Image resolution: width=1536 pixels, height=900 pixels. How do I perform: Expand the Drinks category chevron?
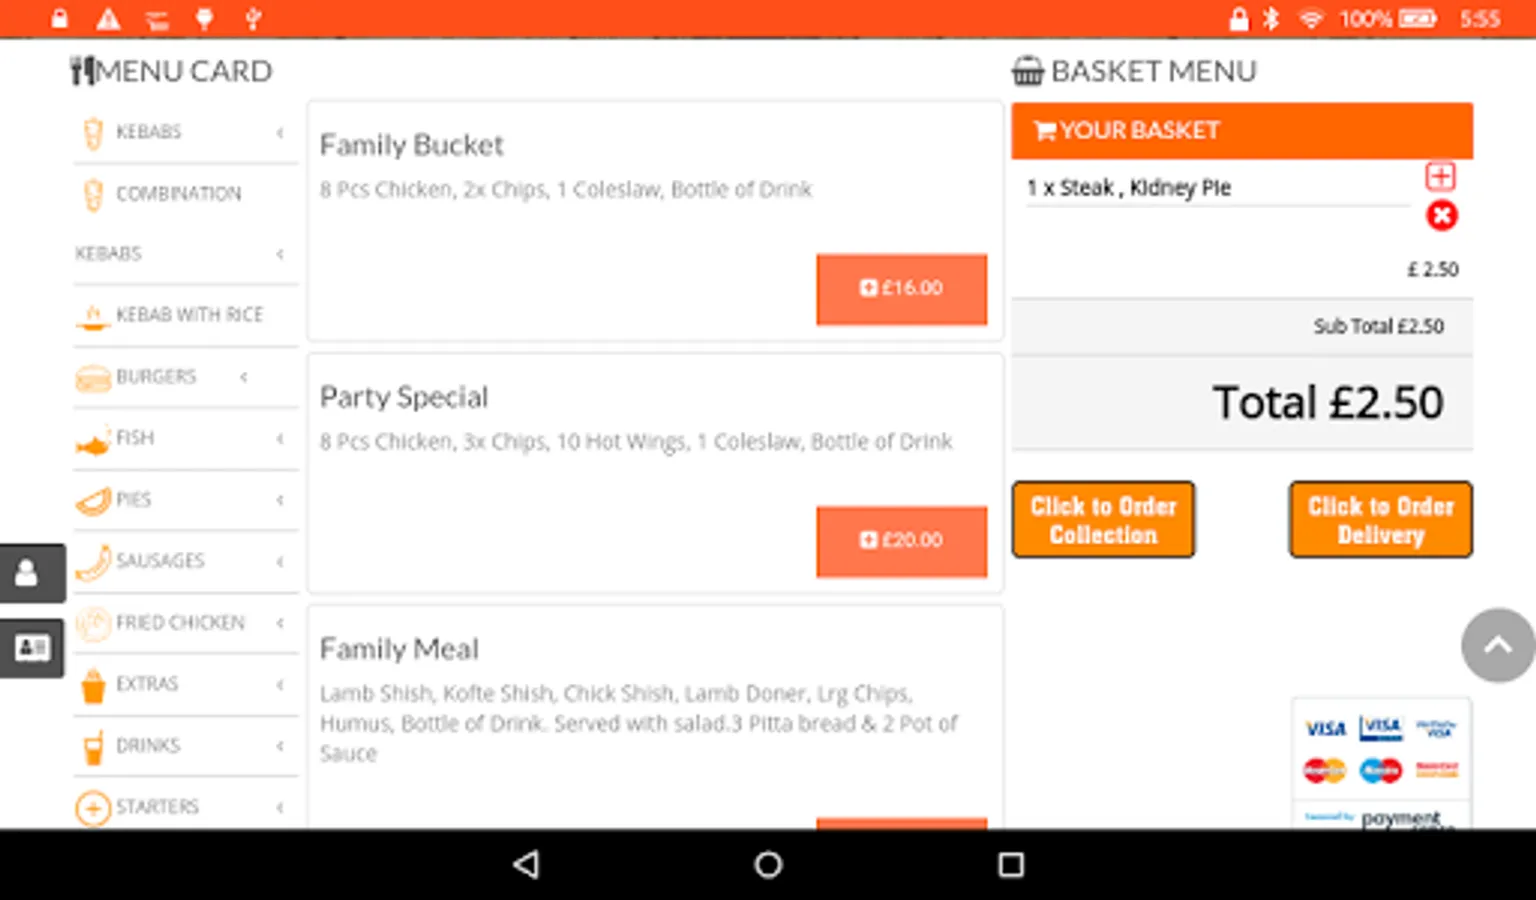tap(280, 746)
